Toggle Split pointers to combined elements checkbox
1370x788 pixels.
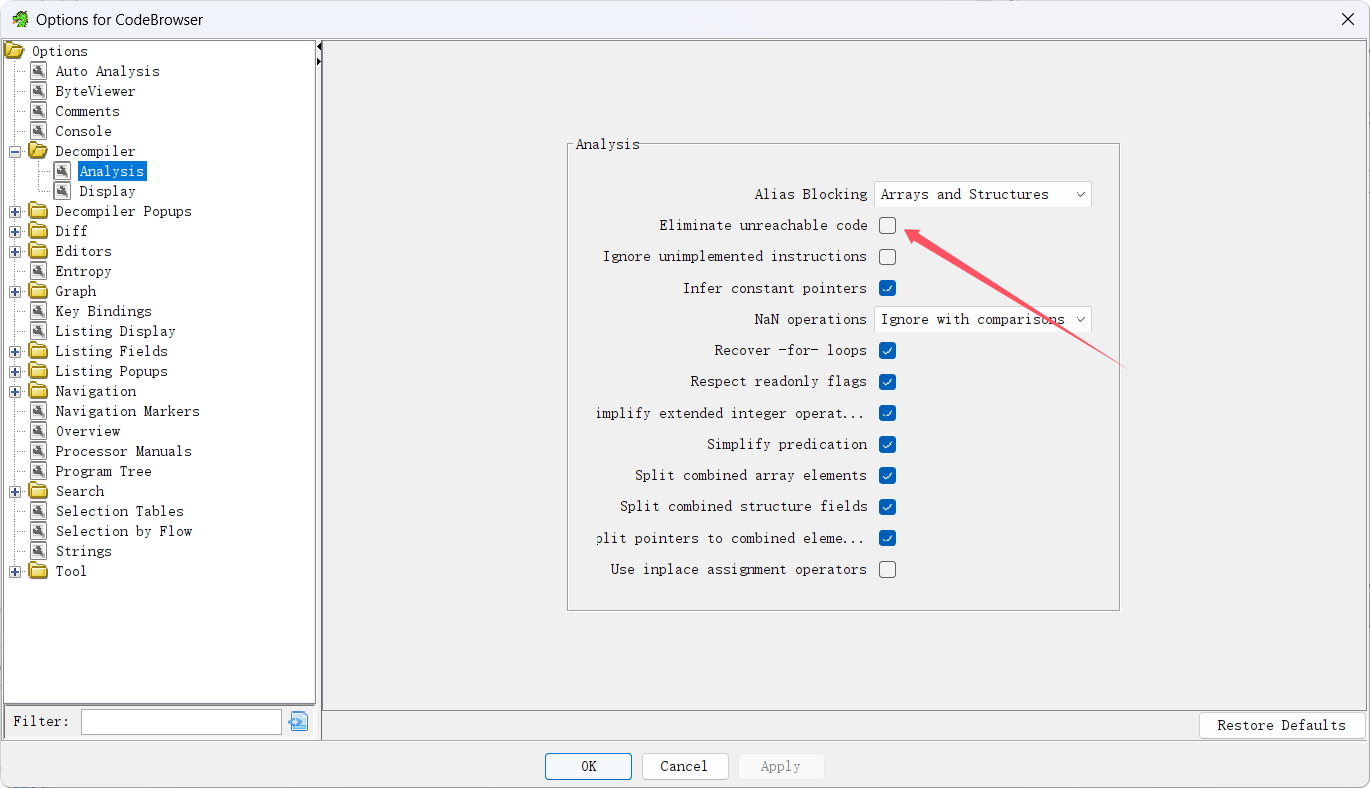(x=887, y=538)
